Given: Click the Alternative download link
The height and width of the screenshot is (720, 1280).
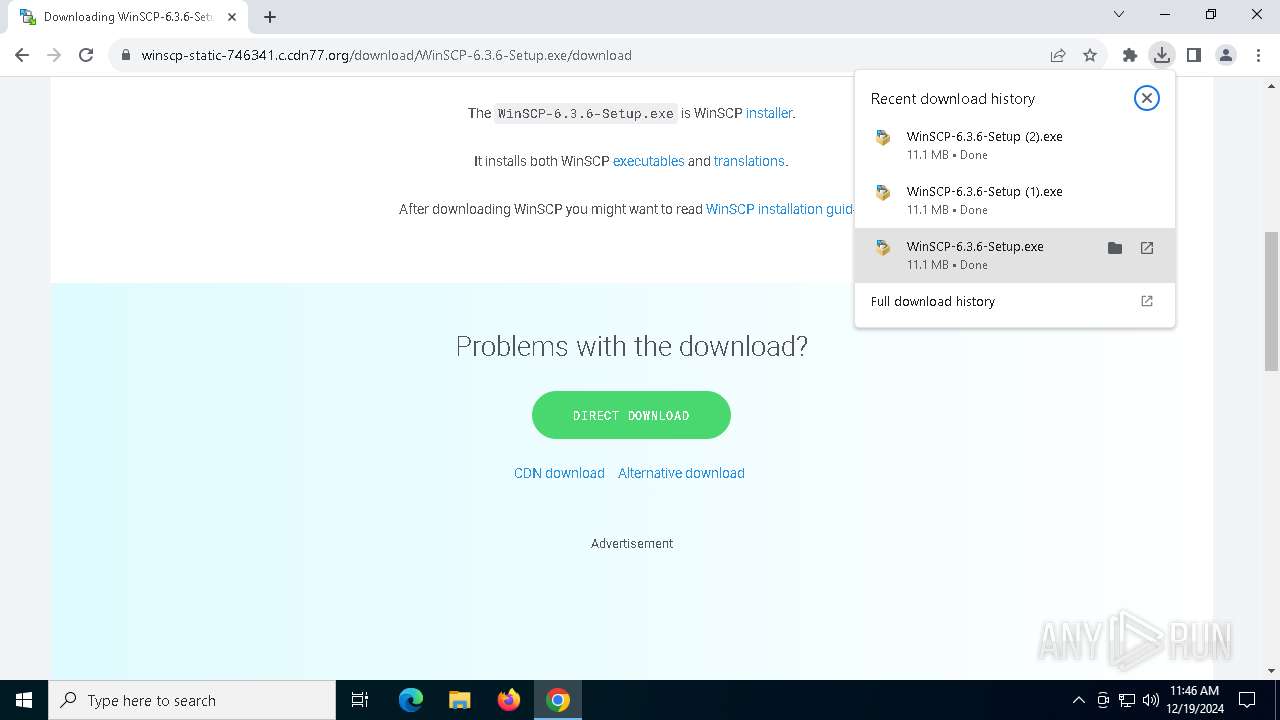Looking at the screenshot, I should [x=681, y=473].
